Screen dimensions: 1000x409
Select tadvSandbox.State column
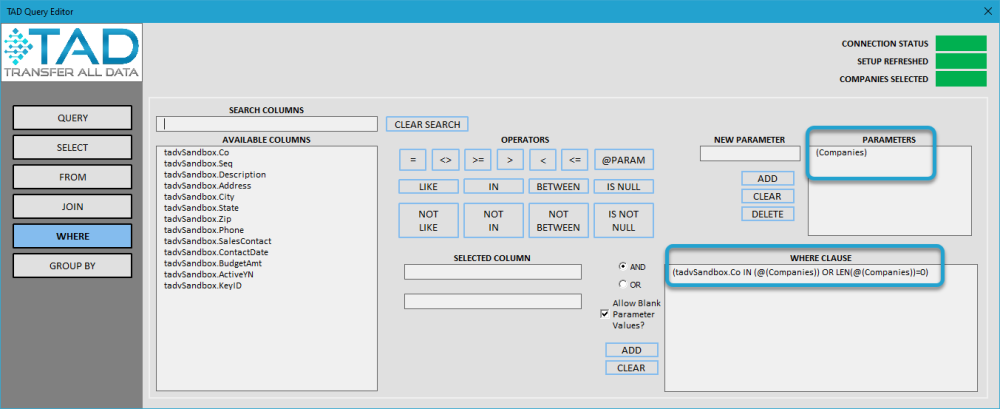click(202, 208)
